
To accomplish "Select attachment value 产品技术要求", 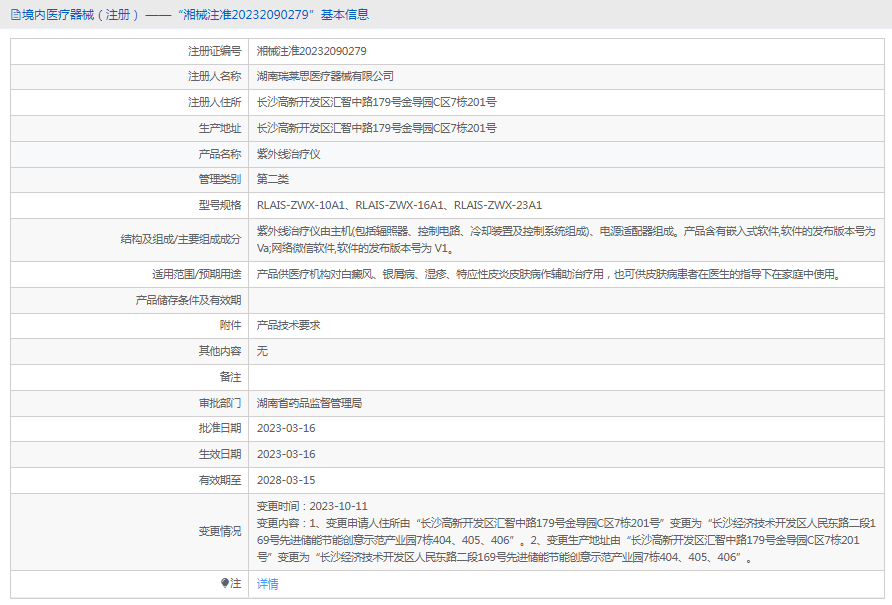I will coord(288,326).
